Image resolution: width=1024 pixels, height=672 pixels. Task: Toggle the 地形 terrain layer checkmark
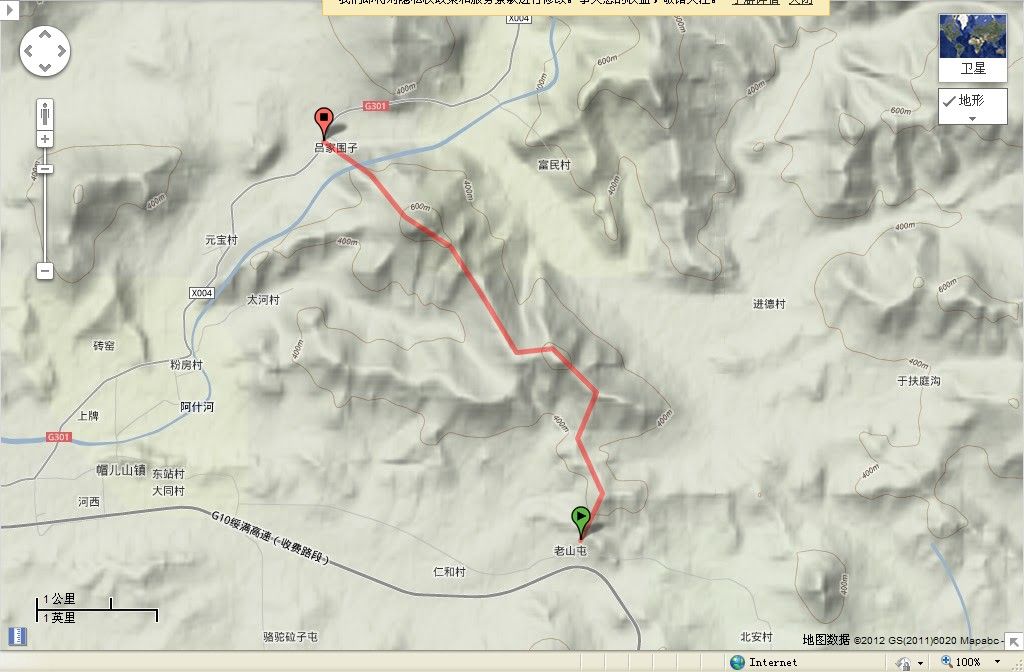click(x=949, y=101)
